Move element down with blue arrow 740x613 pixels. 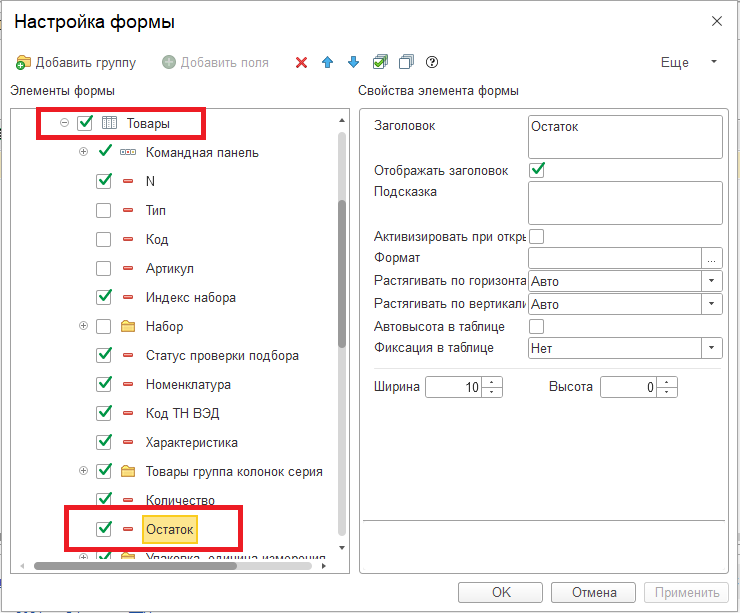pyautogui.click(x=353, y=62)
